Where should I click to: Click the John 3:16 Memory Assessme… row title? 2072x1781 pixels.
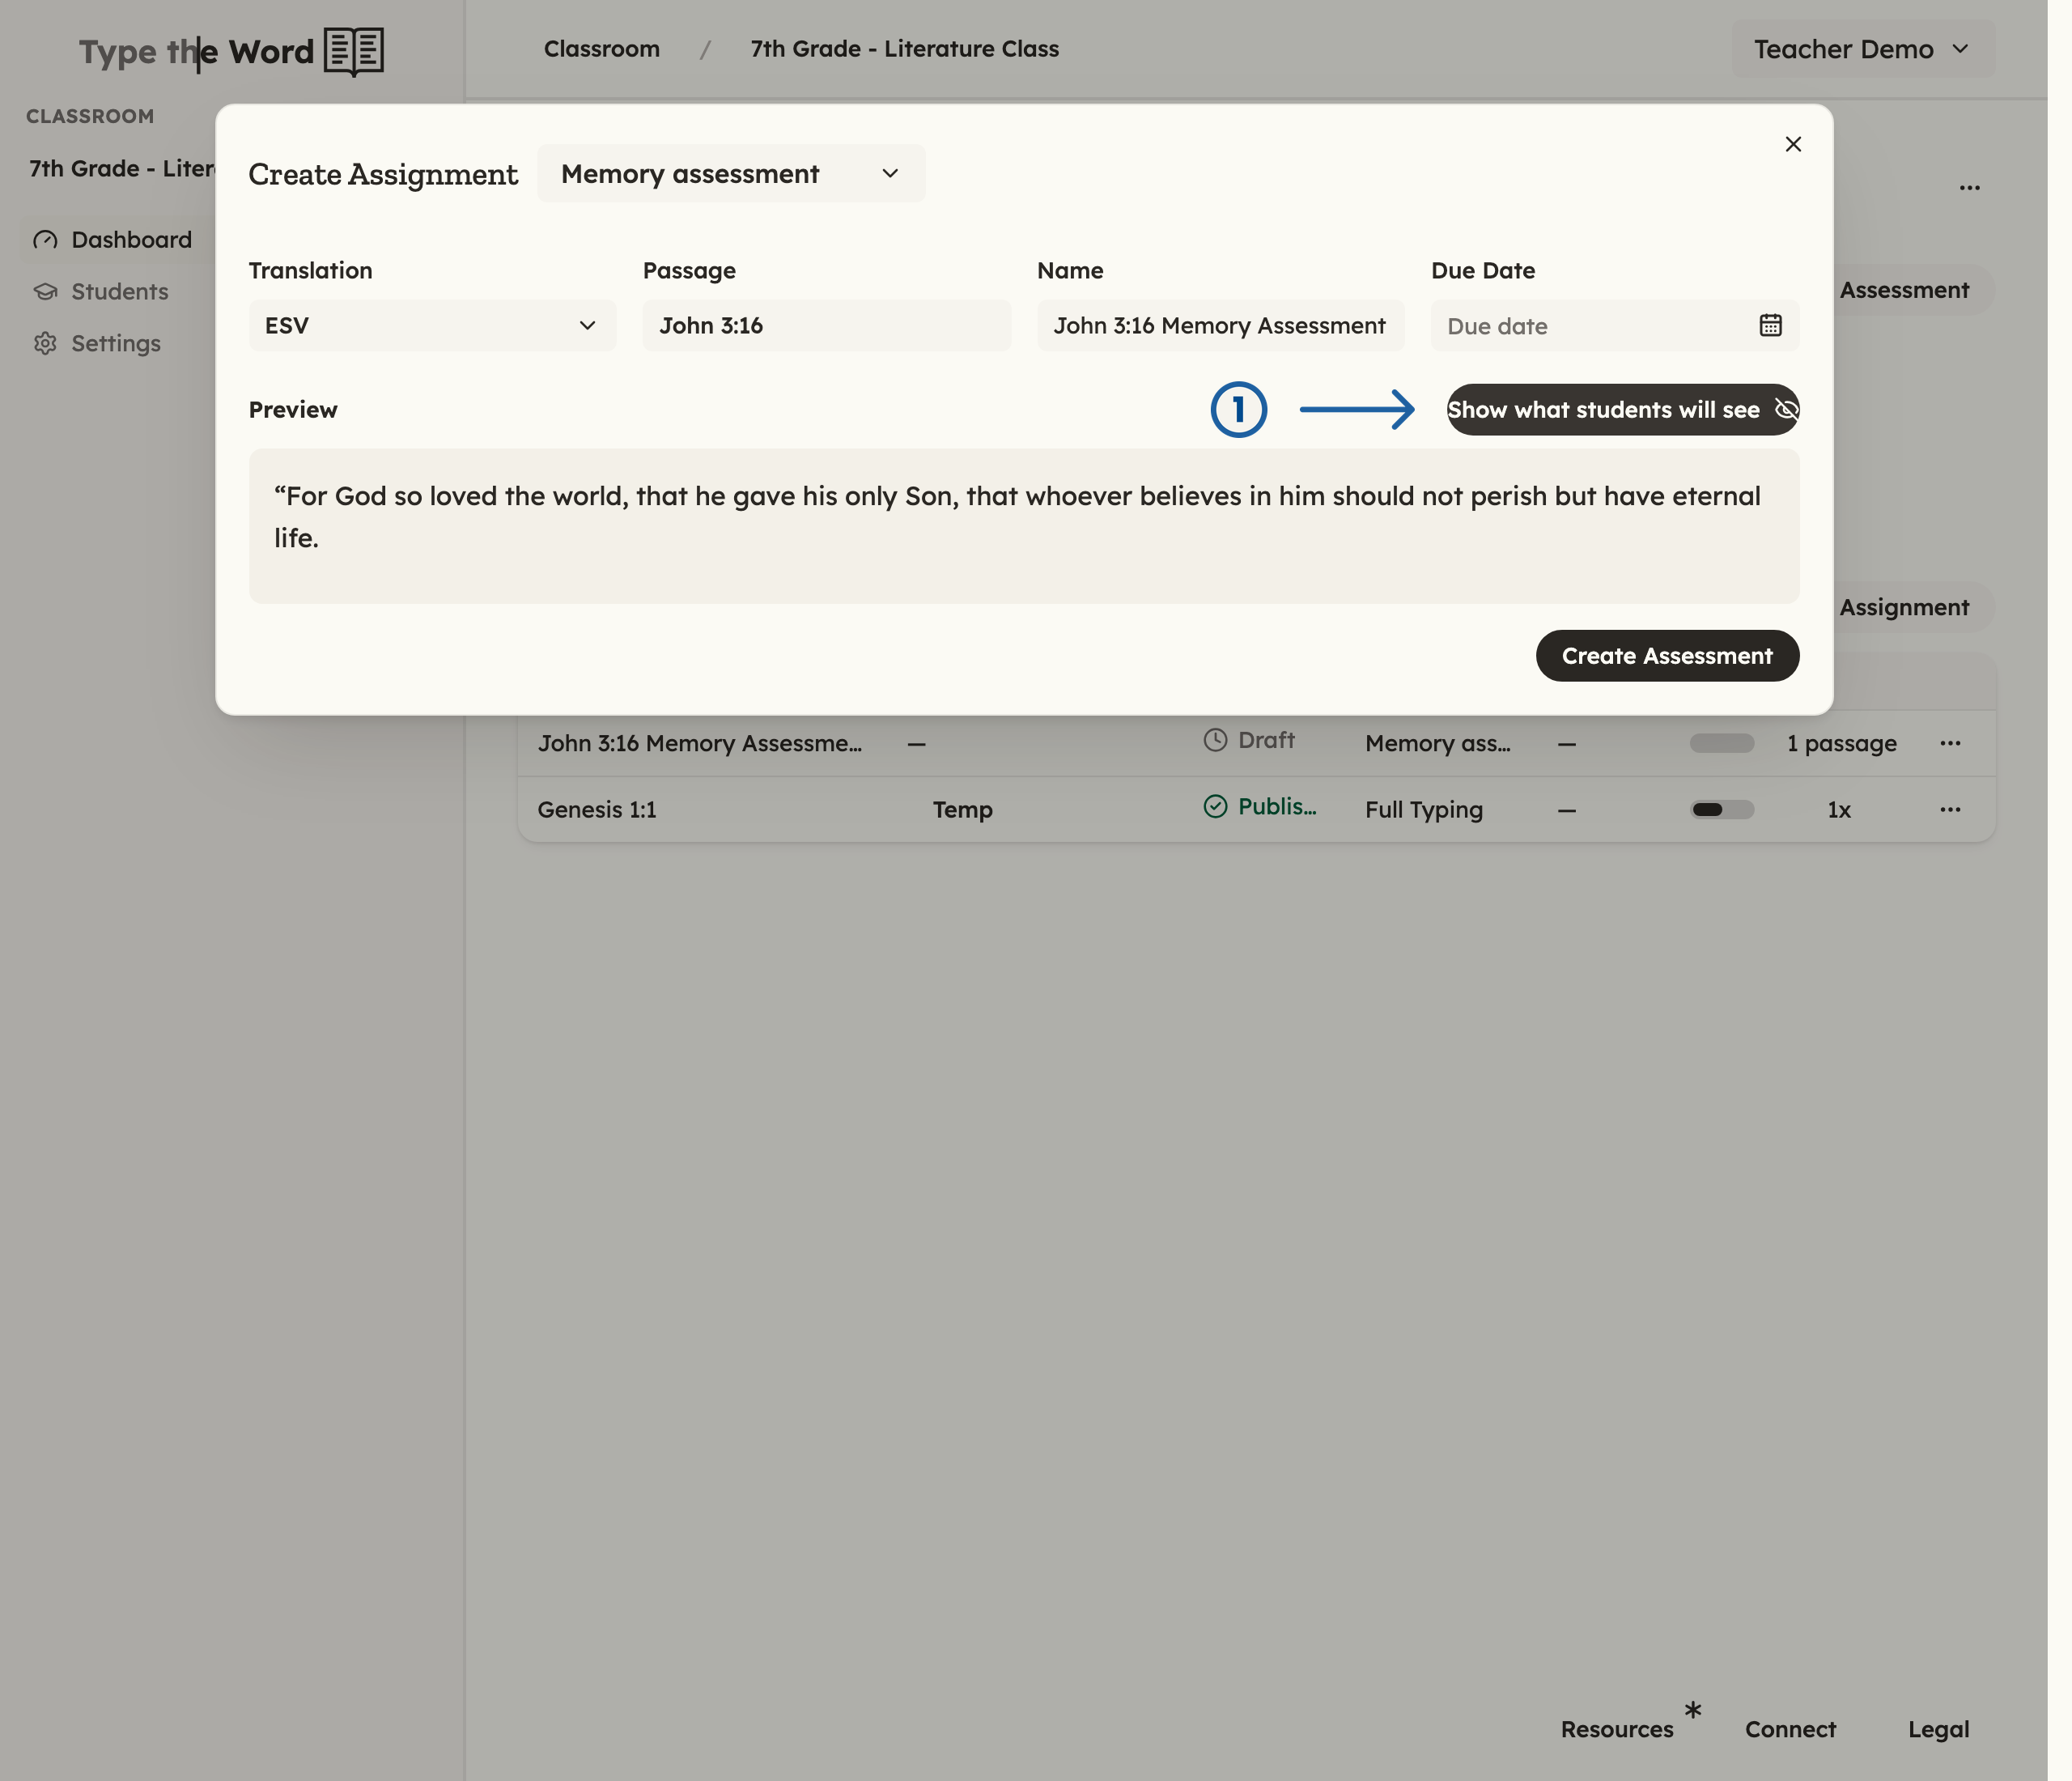[x=699, y=743]
